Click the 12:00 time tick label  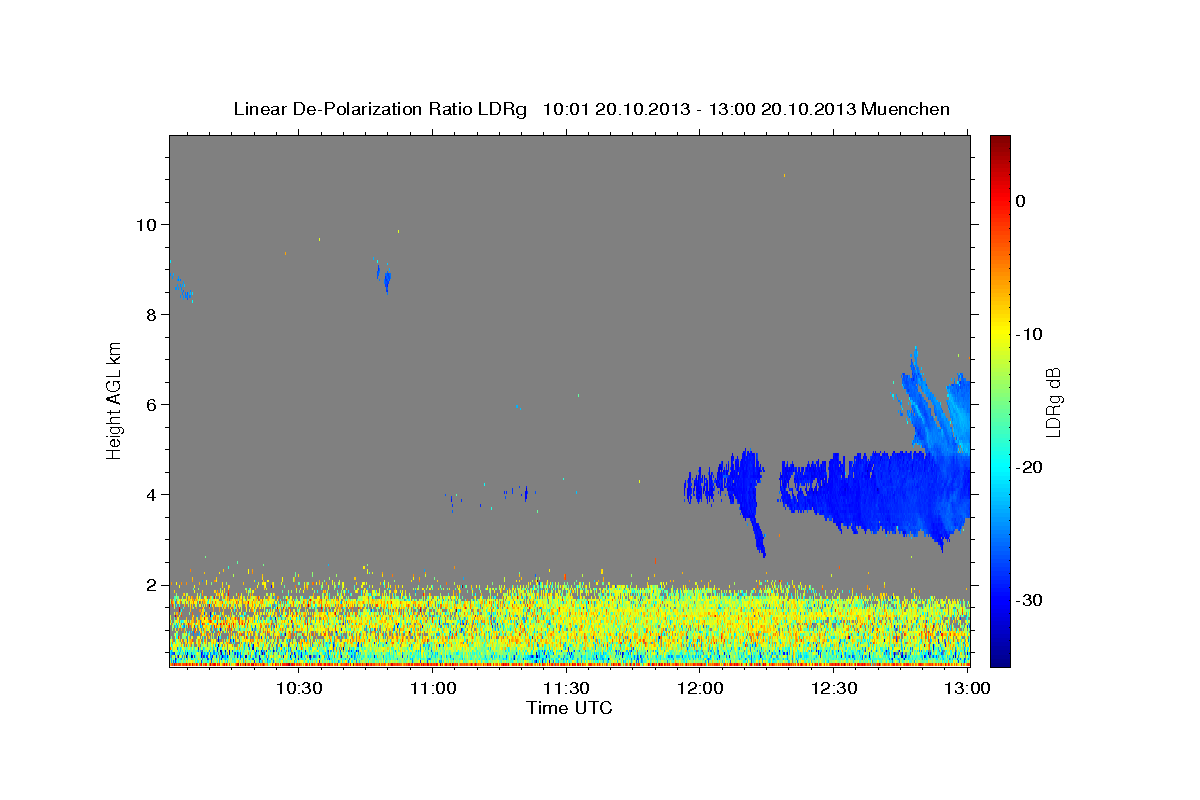coord(701,688)
